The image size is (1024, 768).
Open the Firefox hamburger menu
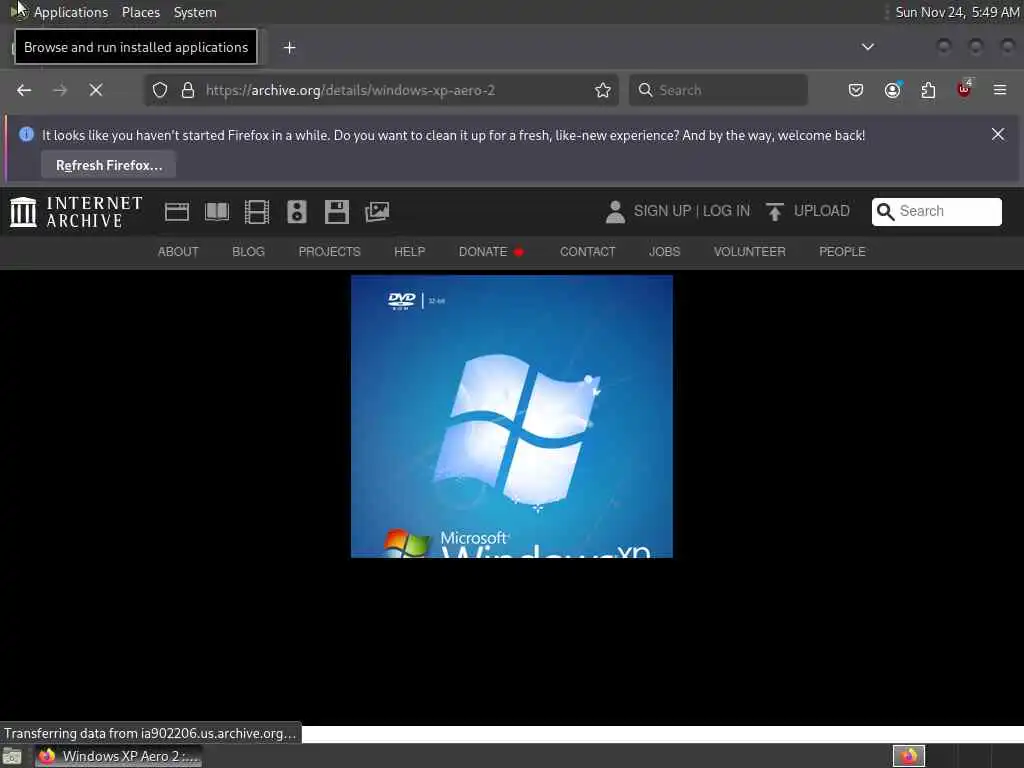click(1000, 90)
